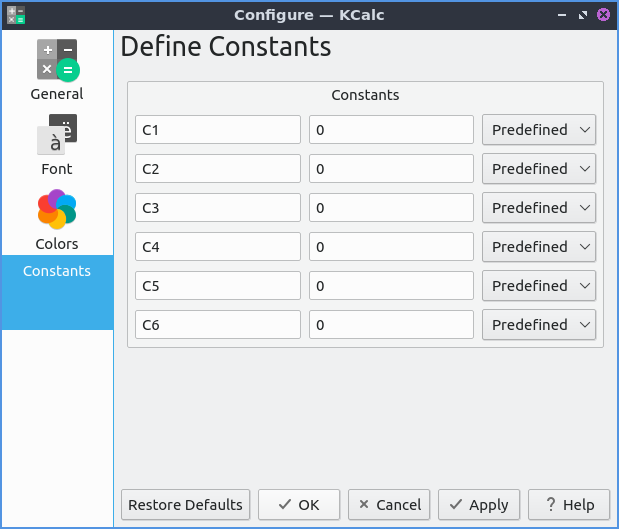The height and width of the screenshot is (529, 619).
Task: Select the Constants sidebar page
Action: click(57, 271)
